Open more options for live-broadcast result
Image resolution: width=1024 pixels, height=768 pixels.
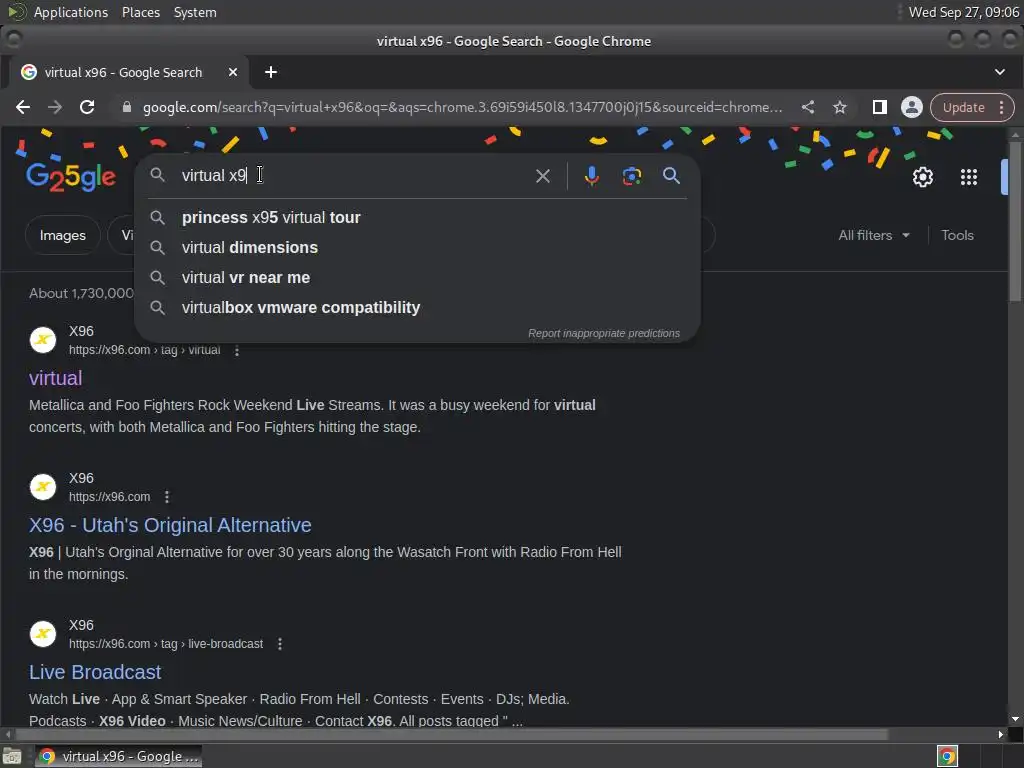tap(280, 644)
